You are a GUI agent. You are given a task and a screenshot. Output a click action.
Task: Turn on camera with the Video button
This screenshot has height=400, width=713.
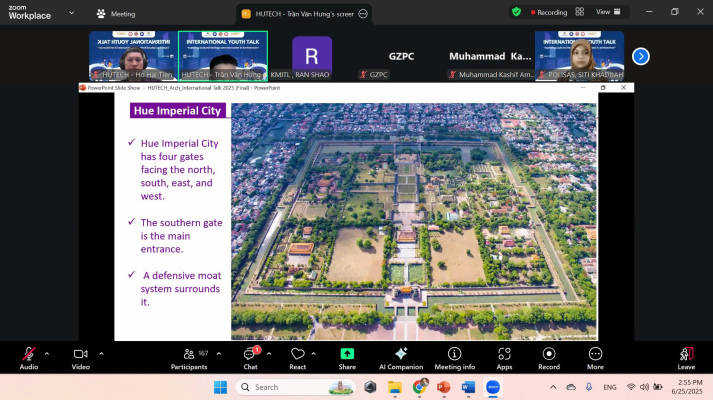tap(81, 355)
